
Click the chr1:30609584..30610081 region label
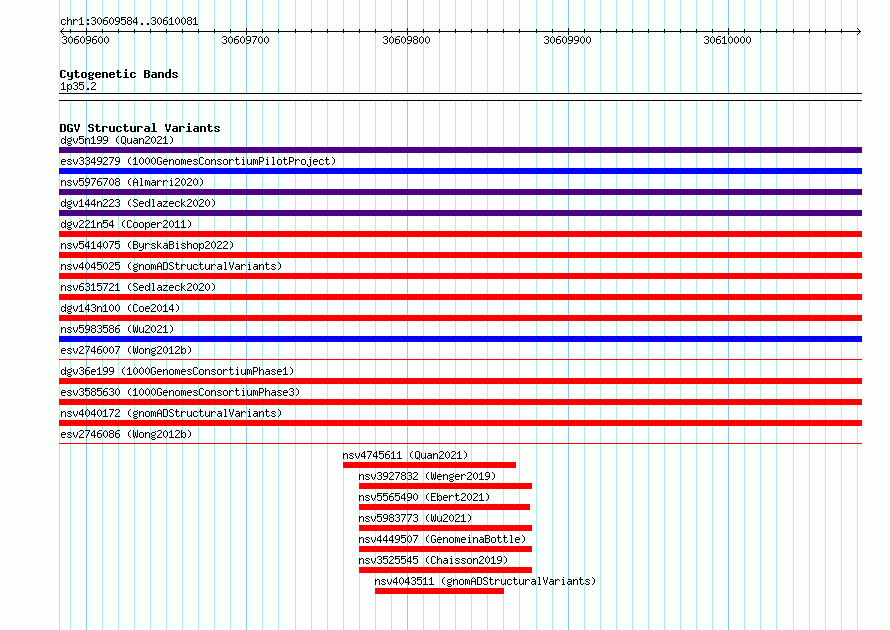click(129, 21)
